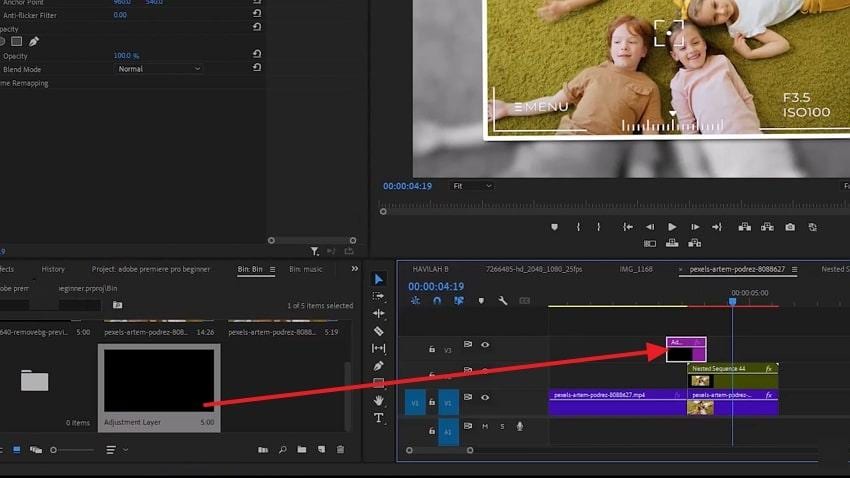Open the pexels-artem-podrez sequence panel menu

pos(794,269)
